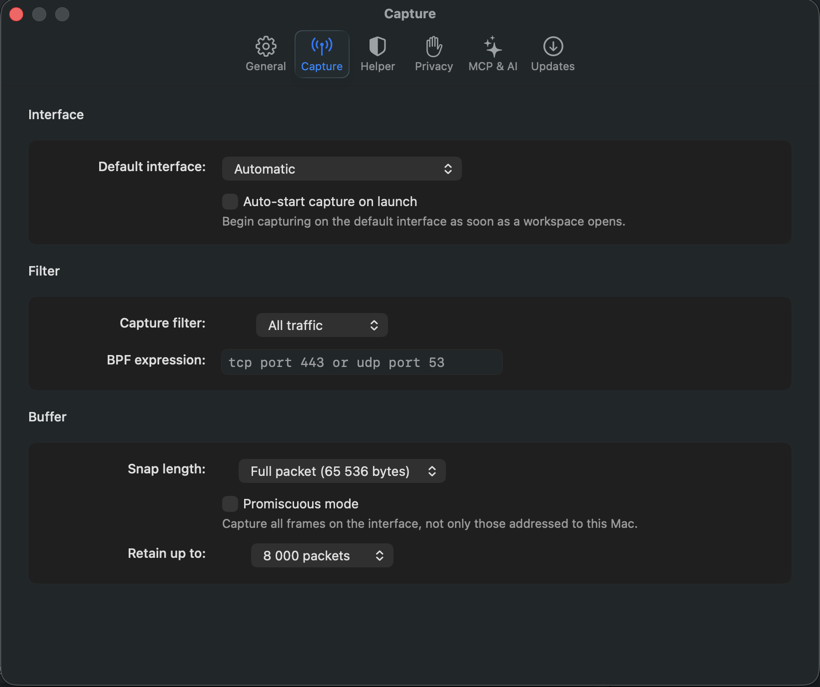Select the Capture antenna icon
Viewport: 820px width, 687px height.
click(322, 47)
